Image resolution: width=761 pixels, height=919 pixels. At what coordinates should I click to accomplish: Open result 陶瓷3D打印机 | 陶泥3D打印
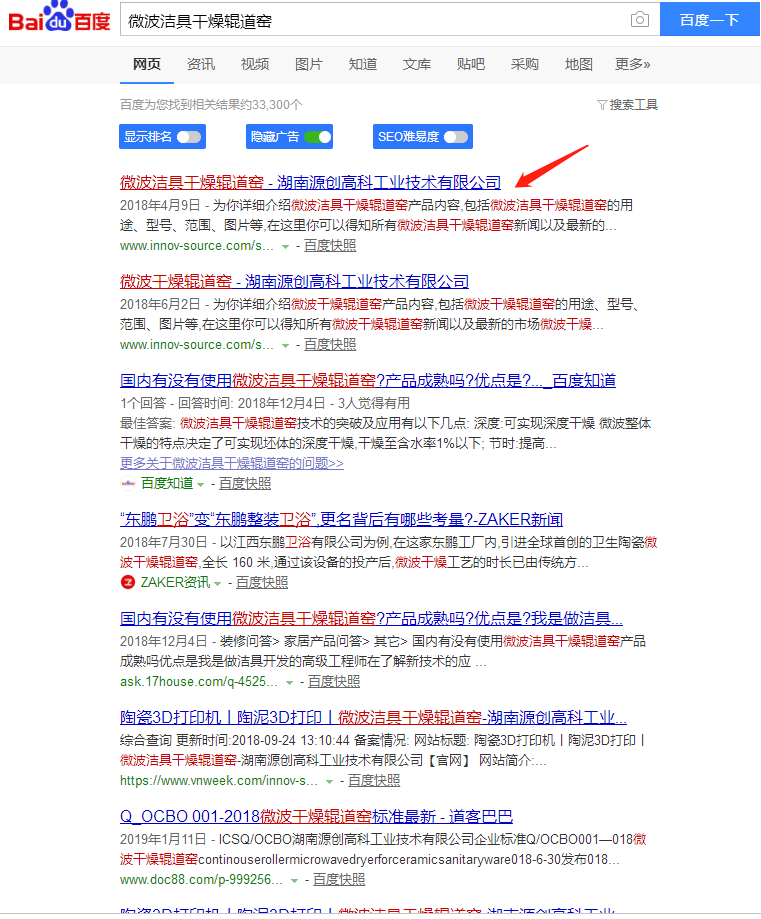(373, 717)
